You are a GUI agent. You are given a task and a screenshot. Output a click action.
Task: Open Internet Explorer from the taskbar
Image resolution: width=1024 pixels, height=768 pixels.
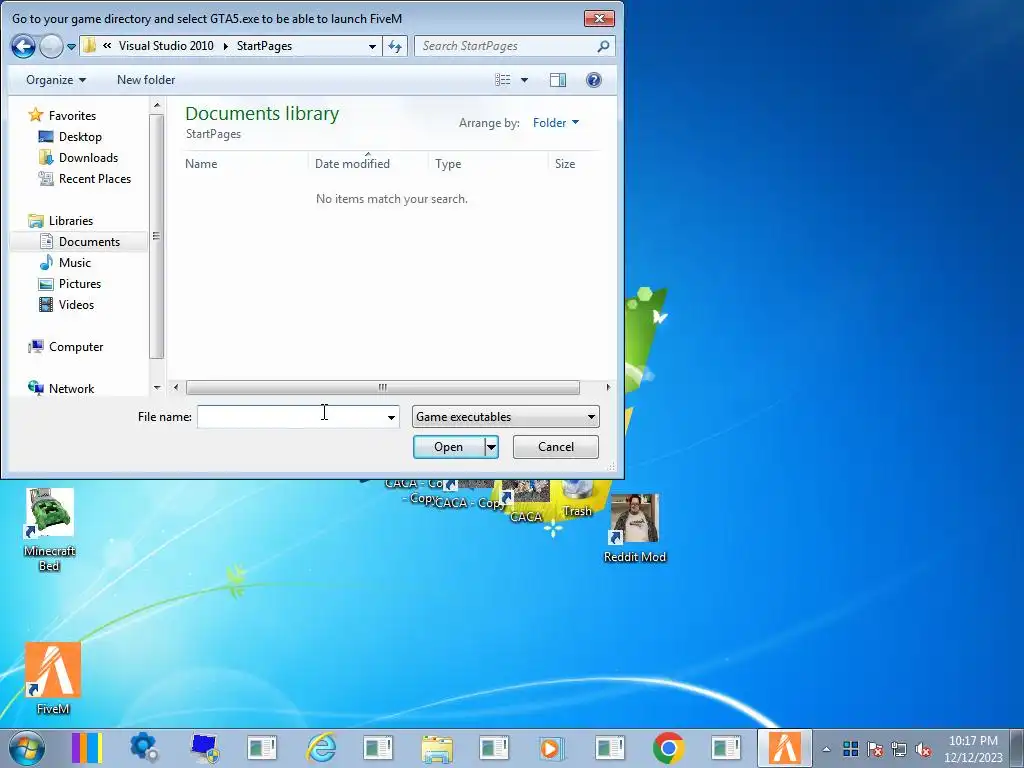pos(321,748)
